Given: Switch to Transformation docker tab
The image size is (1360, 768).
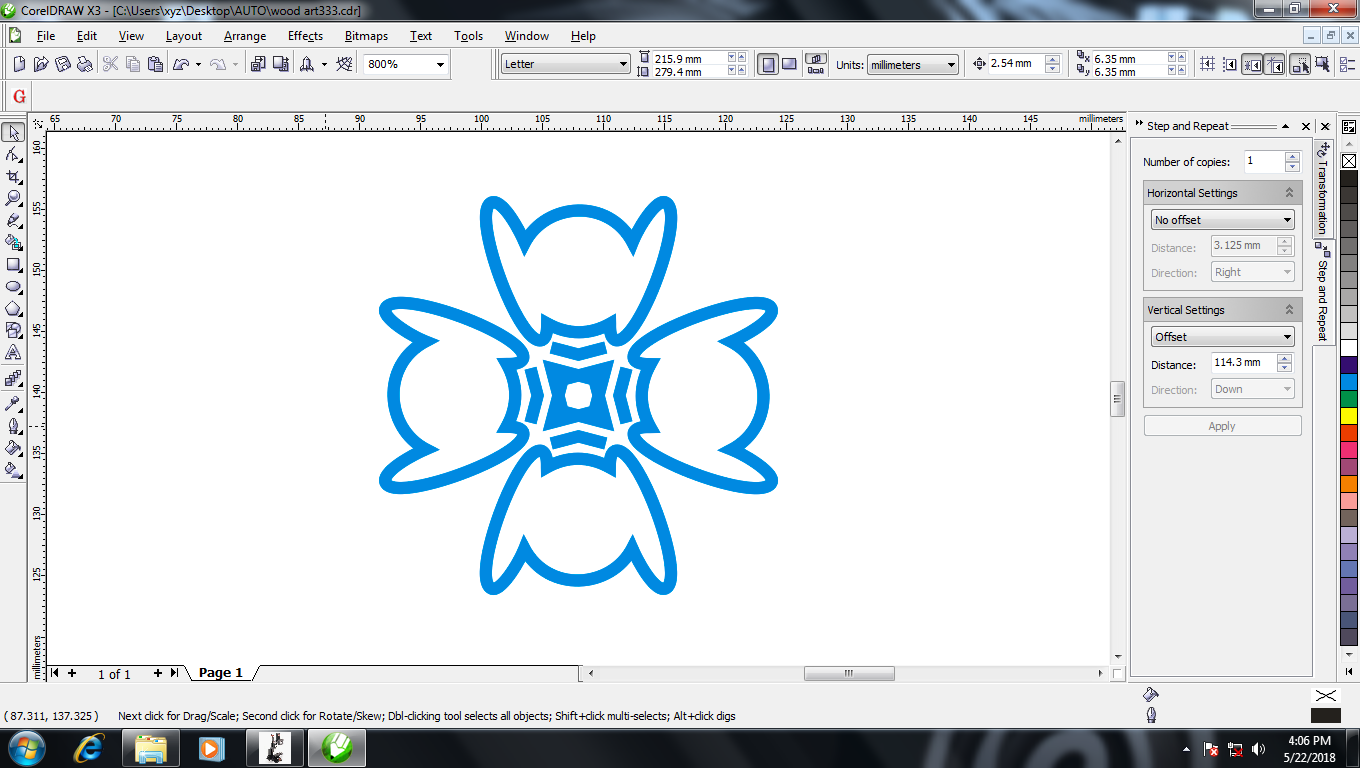Looking at the screenshot, I should tap(1322, 187).
